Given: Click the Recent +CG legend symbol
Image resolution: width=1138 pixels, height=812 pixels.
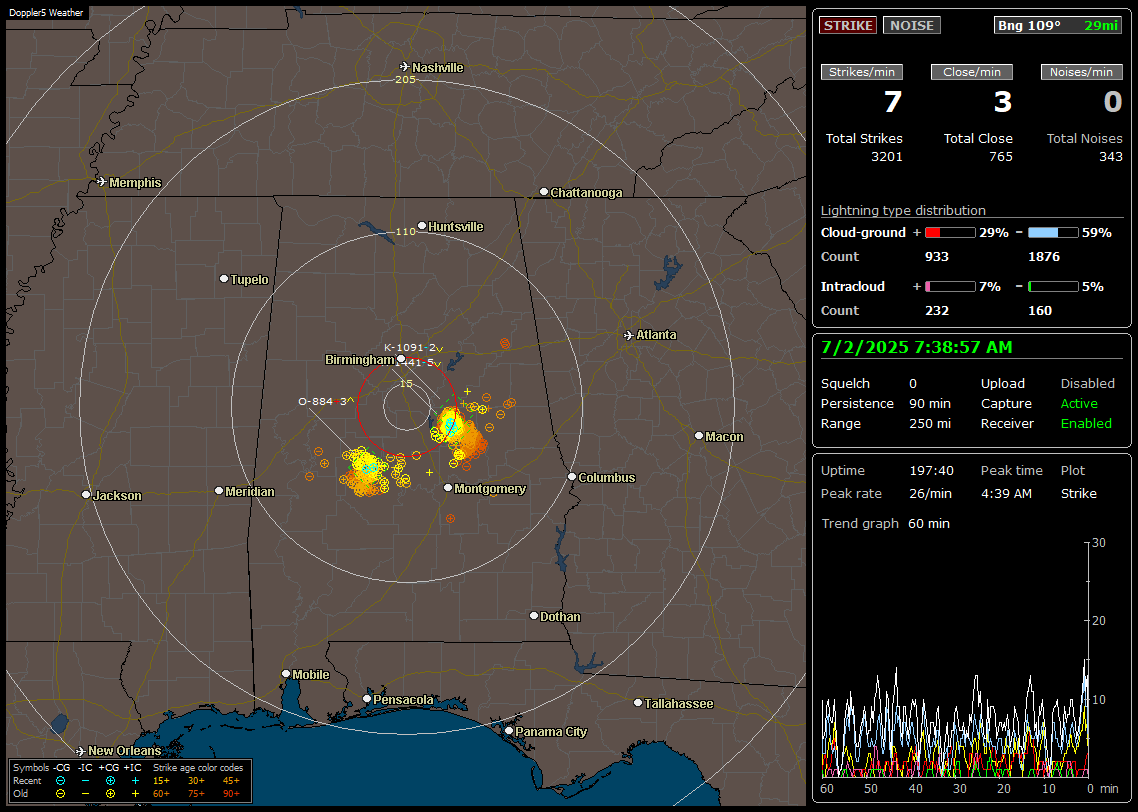Looking at the screenshot, I should click(x=110, y=781).
